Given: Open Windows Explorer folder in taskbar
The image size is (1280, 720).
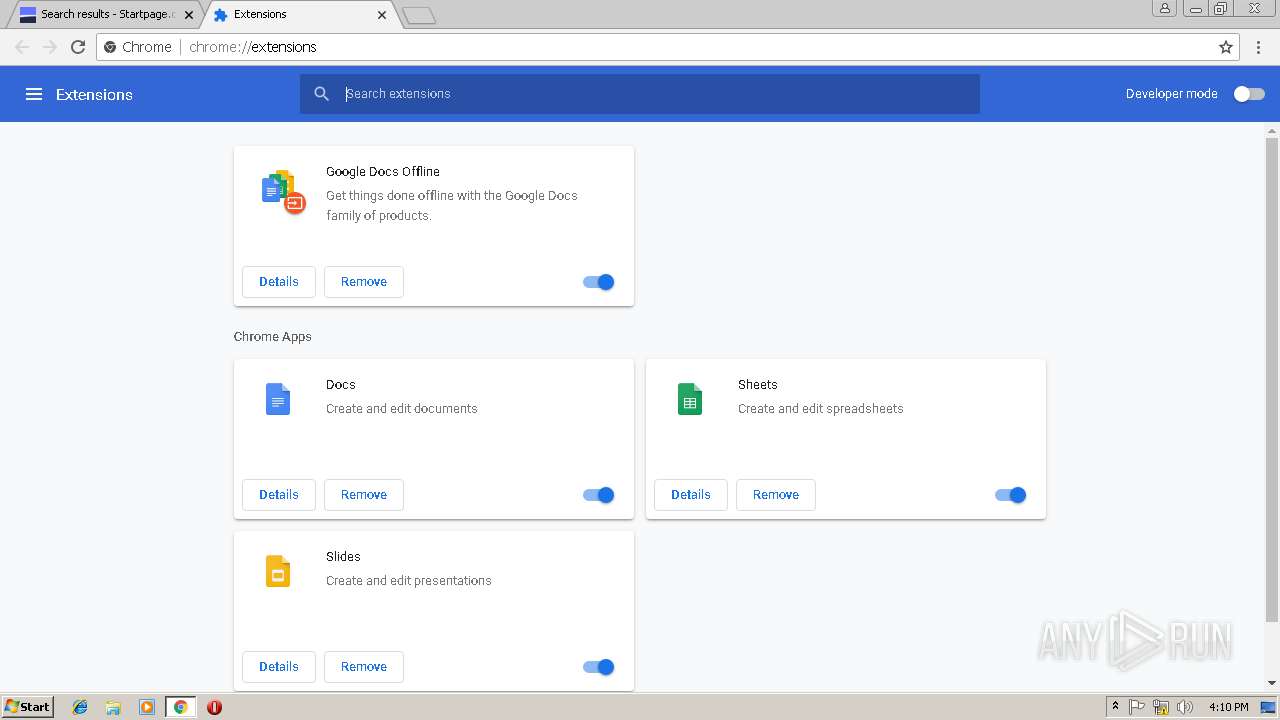Looking at the screenshot, I should click(113, 707).
